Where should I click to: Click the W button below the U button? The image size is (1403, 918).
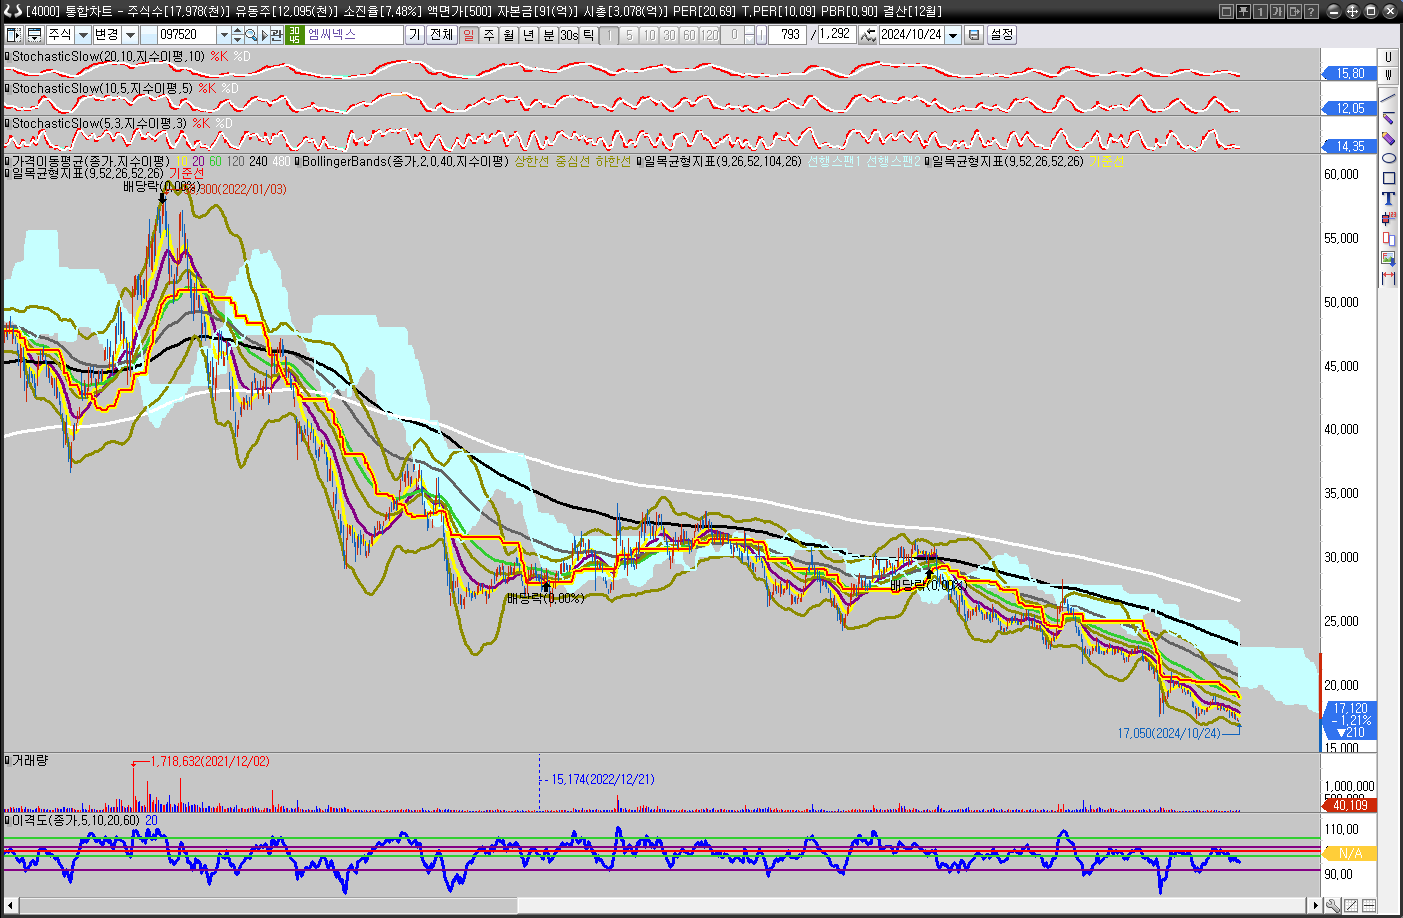click(1388, 75)
